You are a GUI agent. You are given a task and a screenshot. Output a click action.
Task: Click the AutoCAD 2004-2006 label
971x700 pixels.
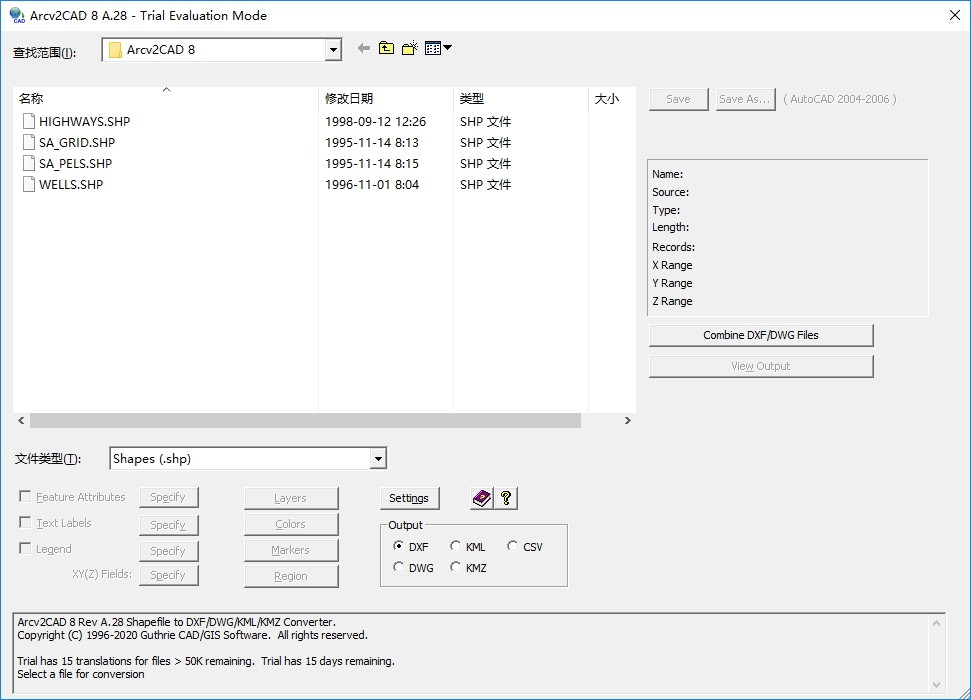(x=839, y=99)
